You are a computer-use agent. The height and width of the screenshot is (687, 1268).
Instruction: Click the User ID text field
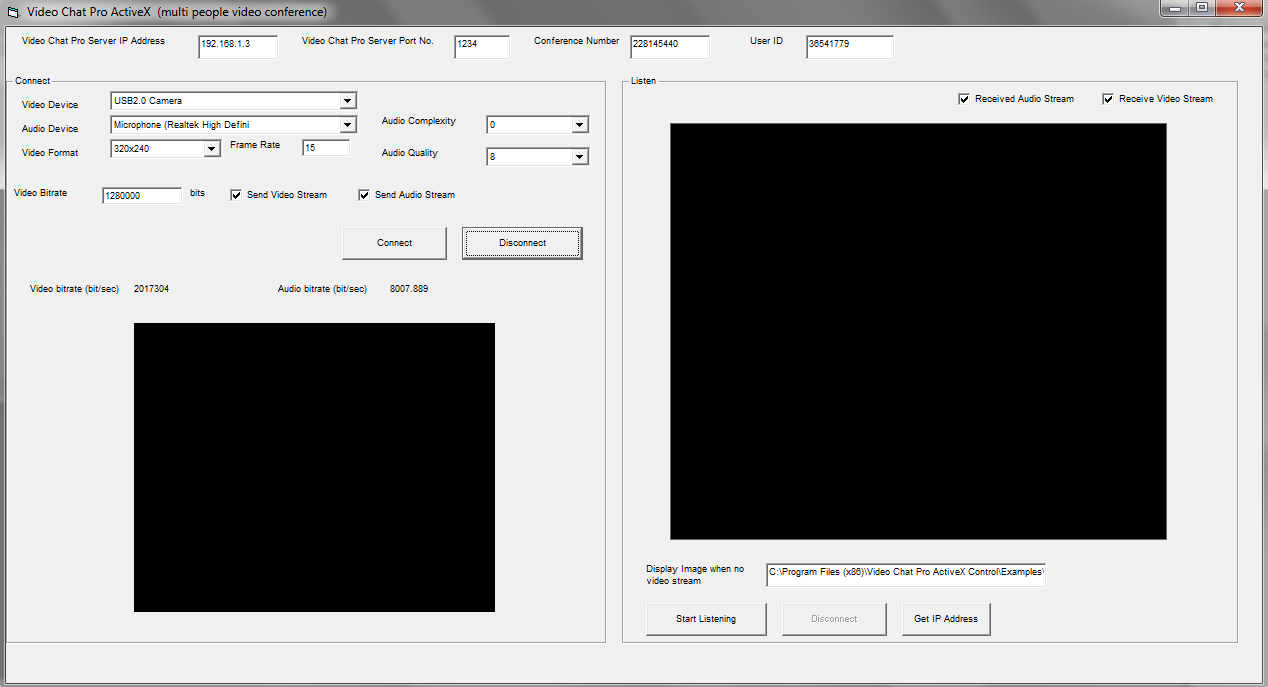click(849, 47)
